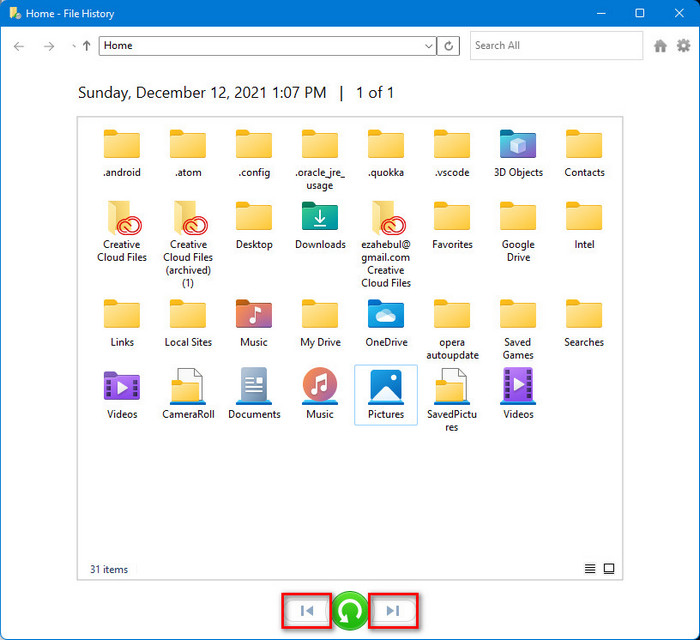The width and height of the screenshot is (700, 640).
Task: Open the .android folder
Action: (122, 153)
